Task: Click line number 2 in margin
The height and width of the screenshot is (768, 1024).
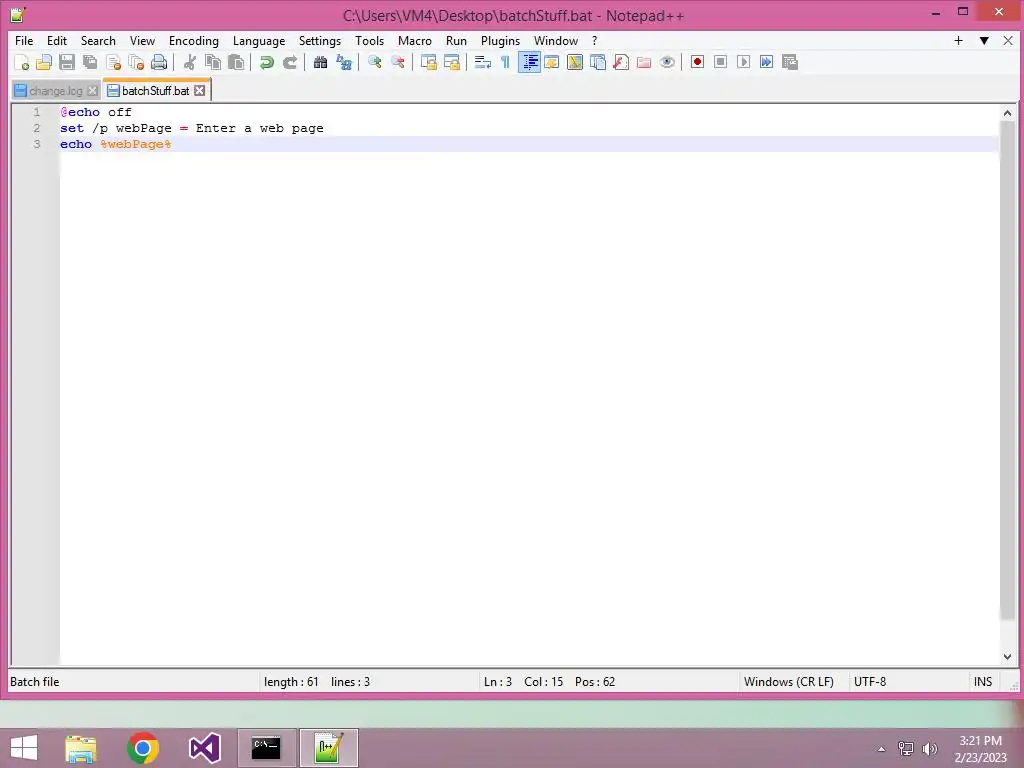Action: pos(37,128)
